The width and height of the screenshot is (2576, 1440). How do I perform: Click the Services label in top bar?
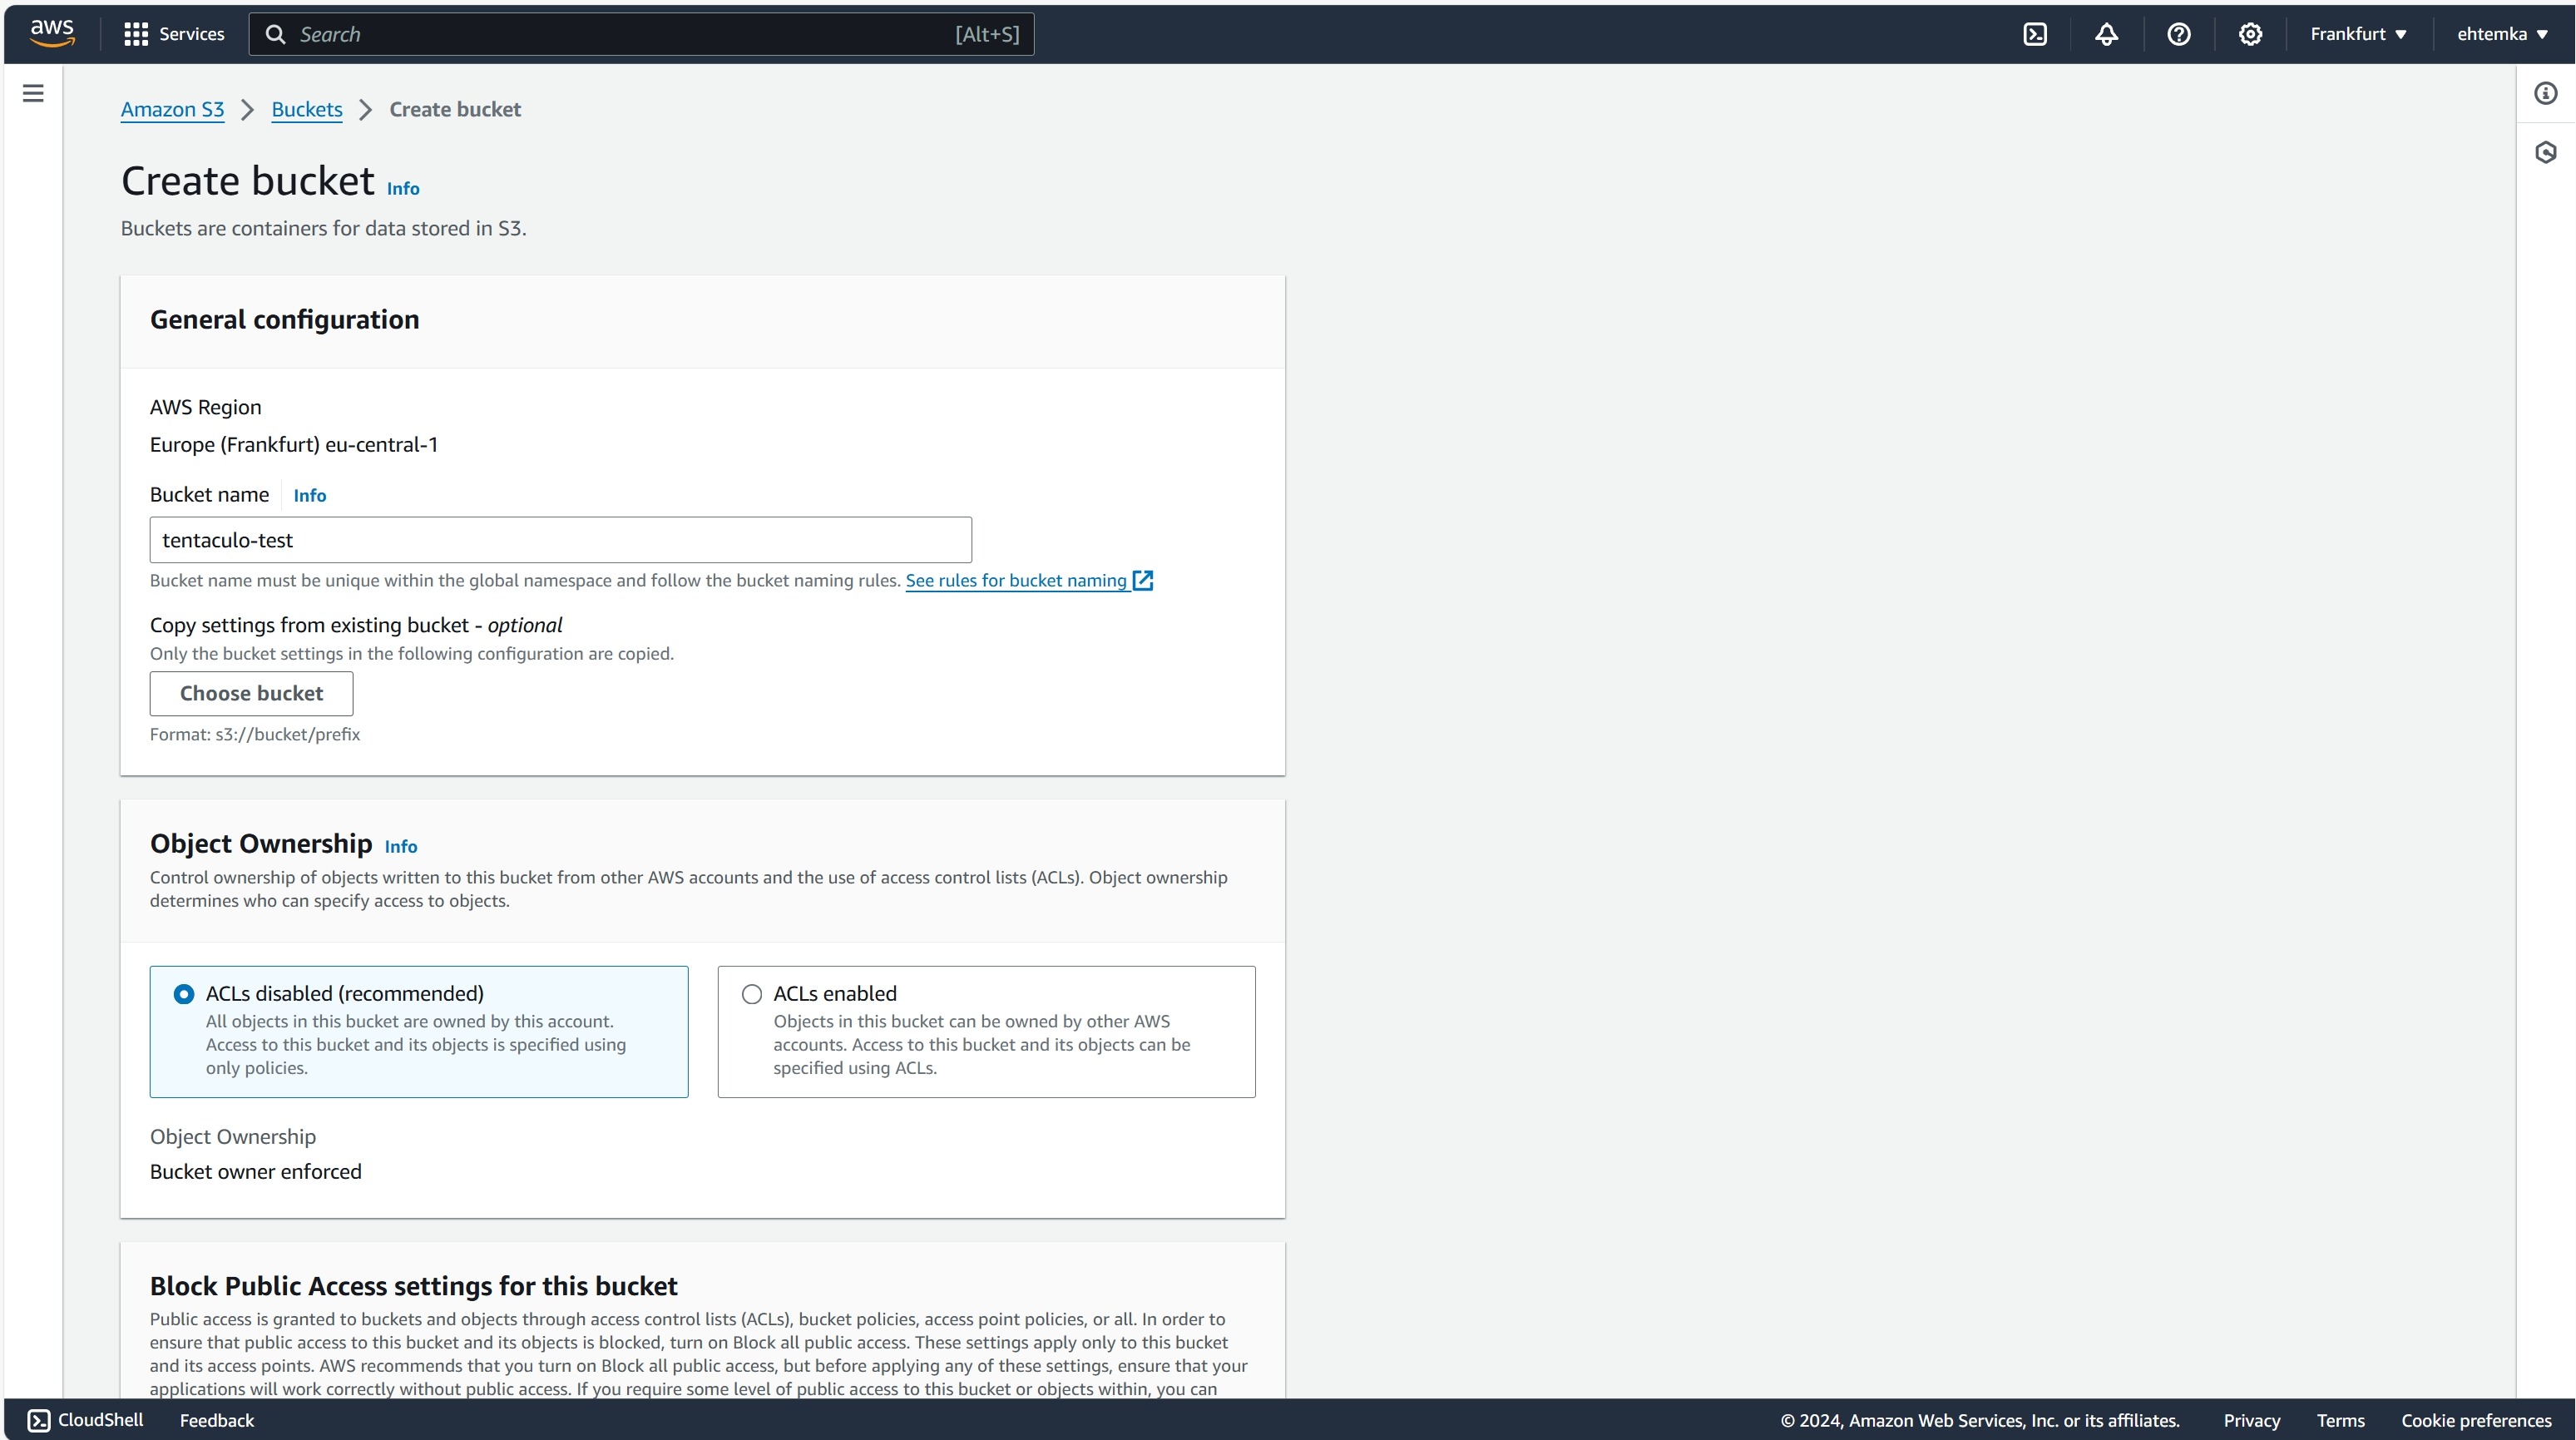(192, 34)
